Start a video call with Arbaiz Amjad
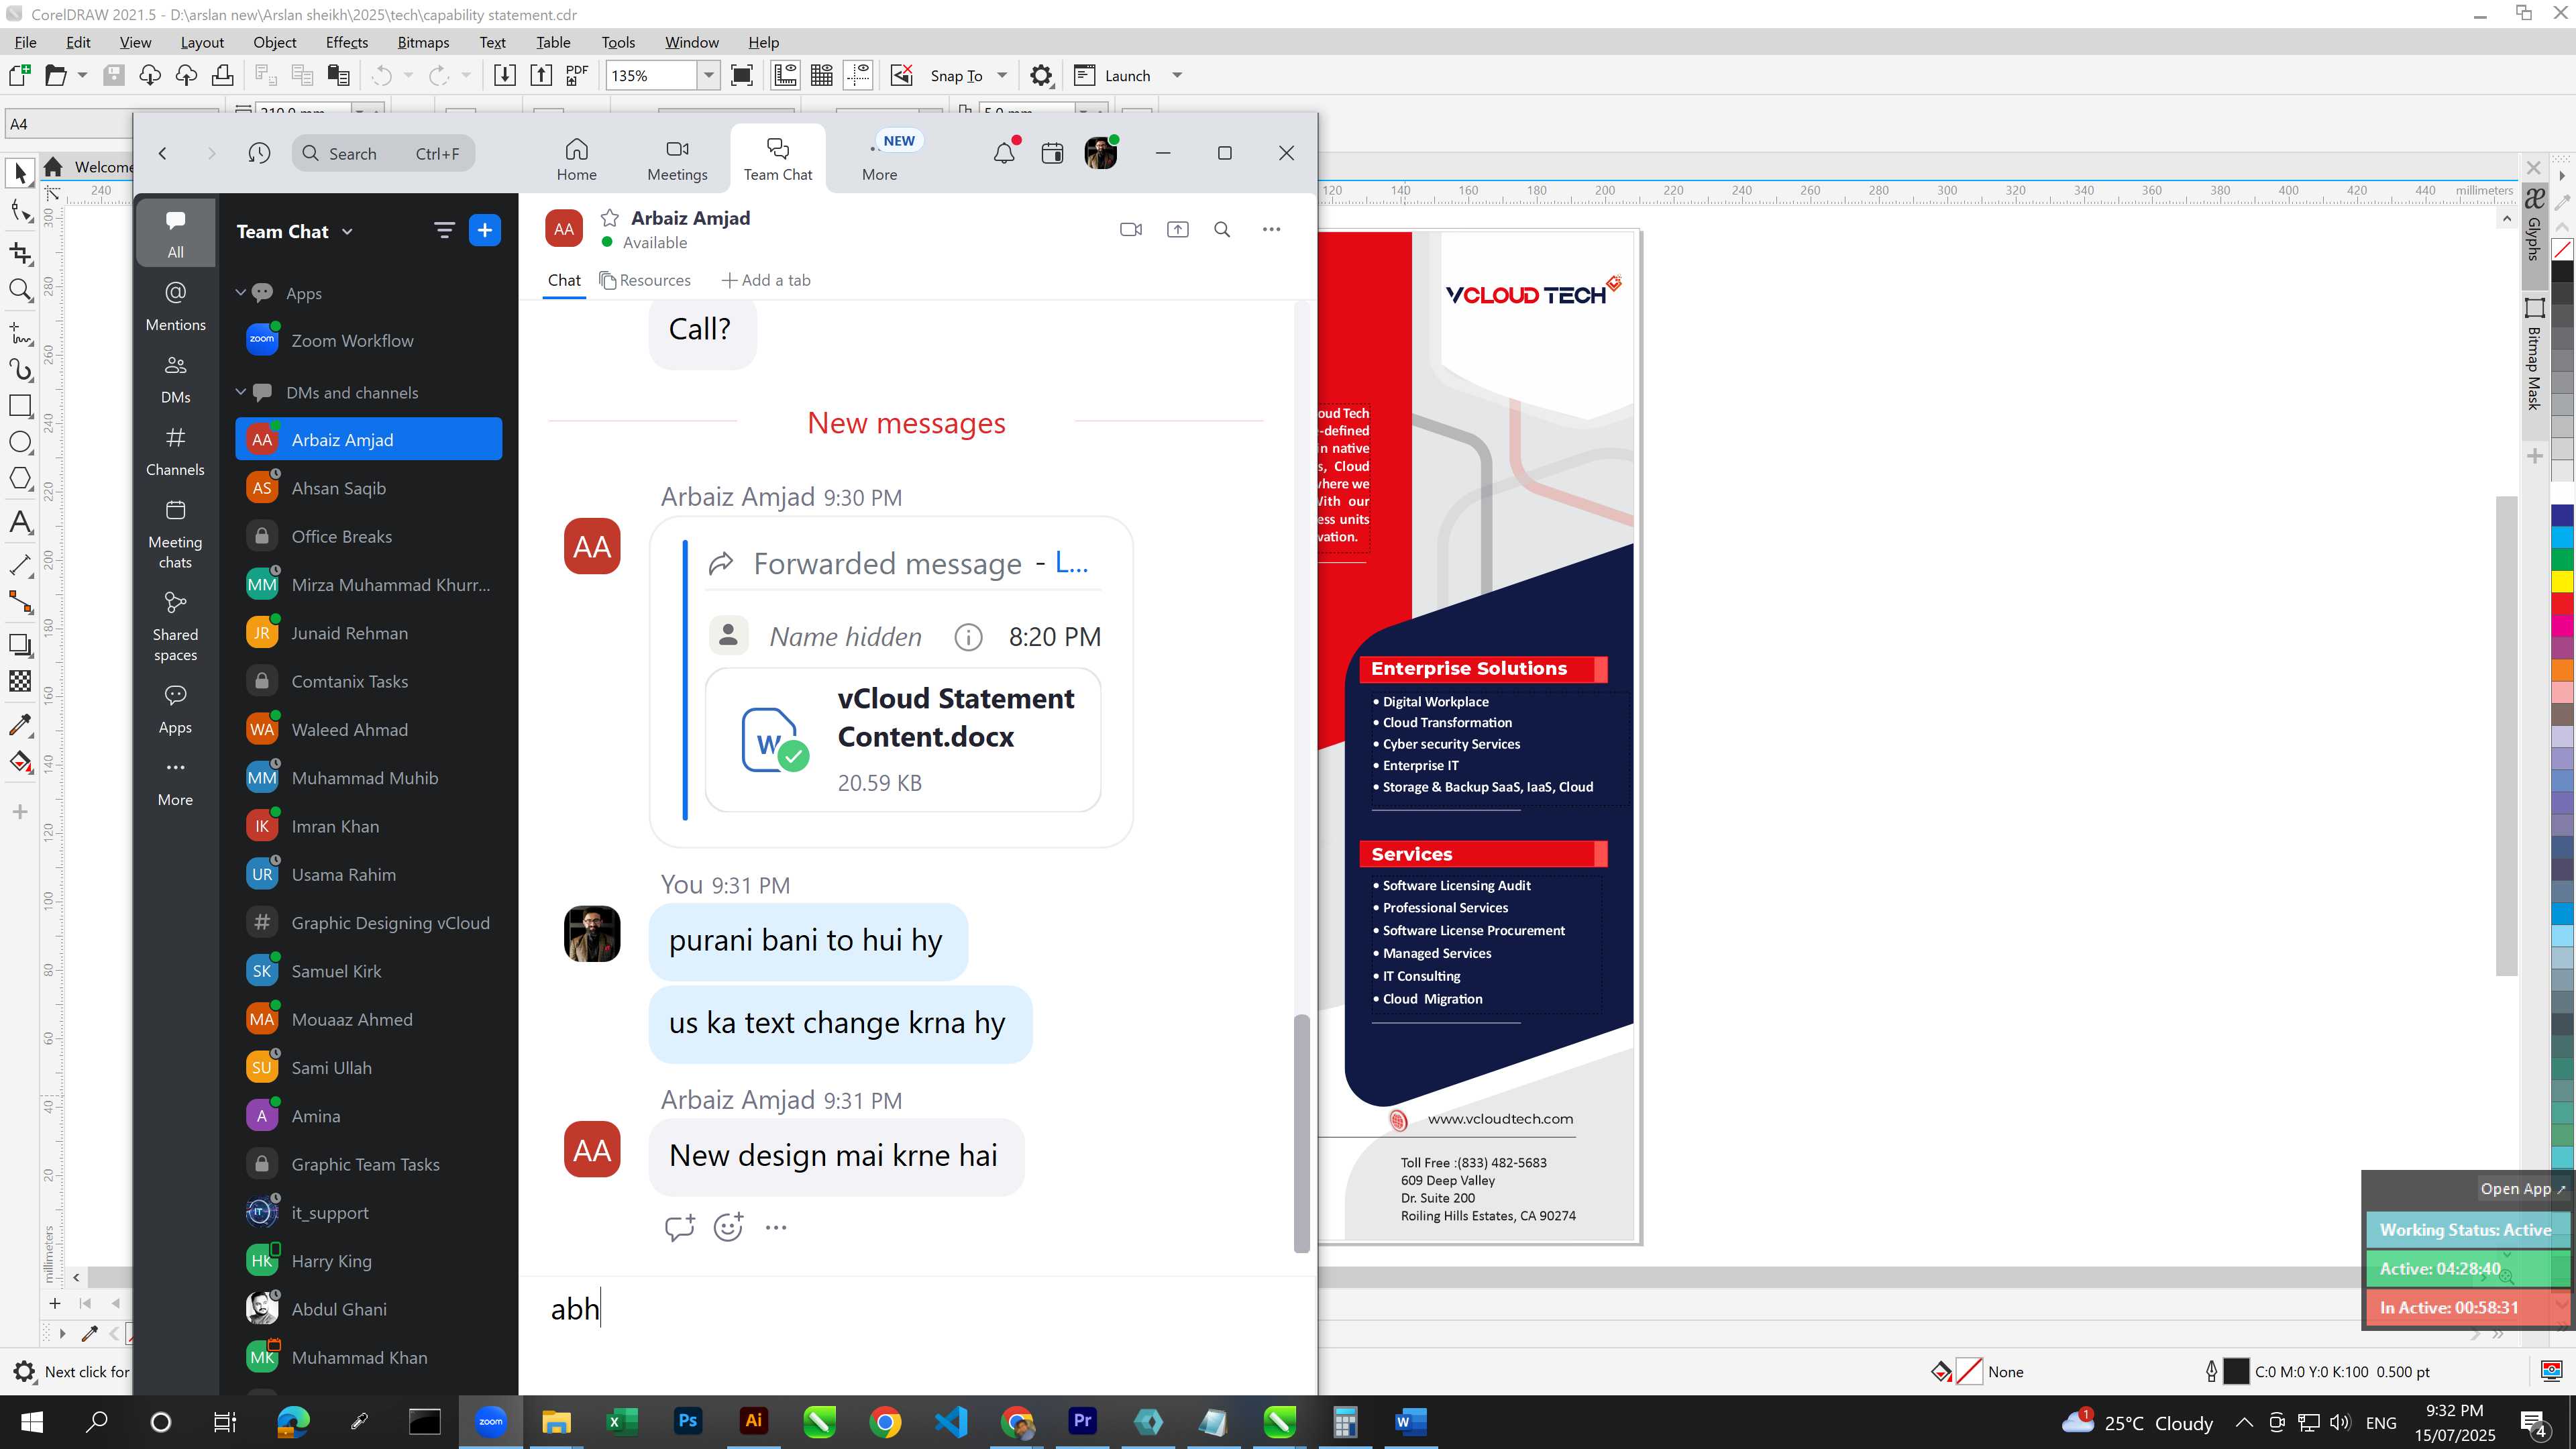2576x1449 pixels. pyautogui.click(x=1131, y=229)
